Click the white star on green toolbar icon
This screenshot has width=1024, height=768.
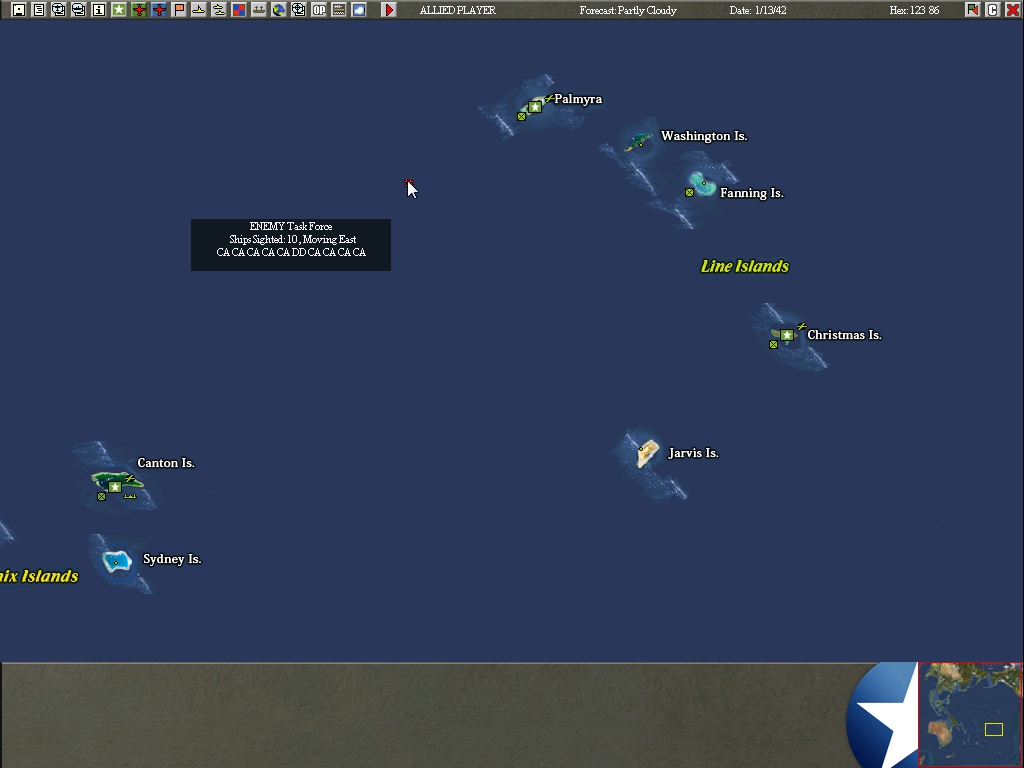119,10
